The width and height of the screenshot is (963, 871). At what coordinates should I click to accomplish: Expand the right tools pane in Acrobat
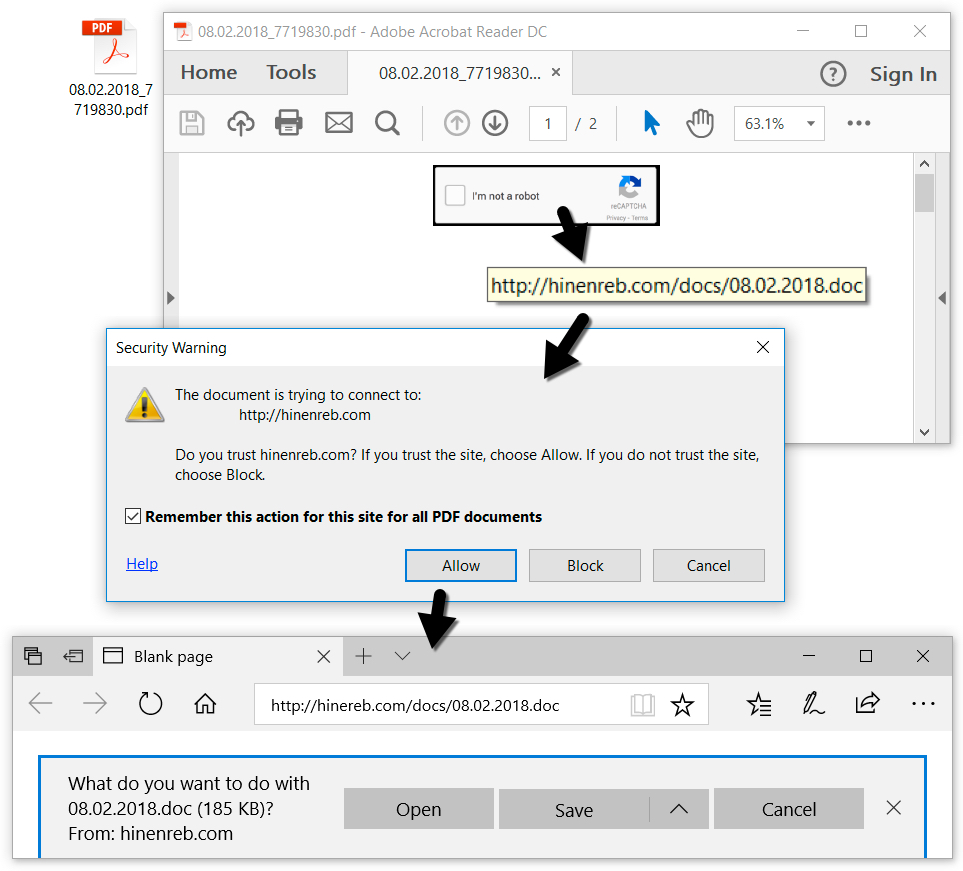click(x=942, y=298)
